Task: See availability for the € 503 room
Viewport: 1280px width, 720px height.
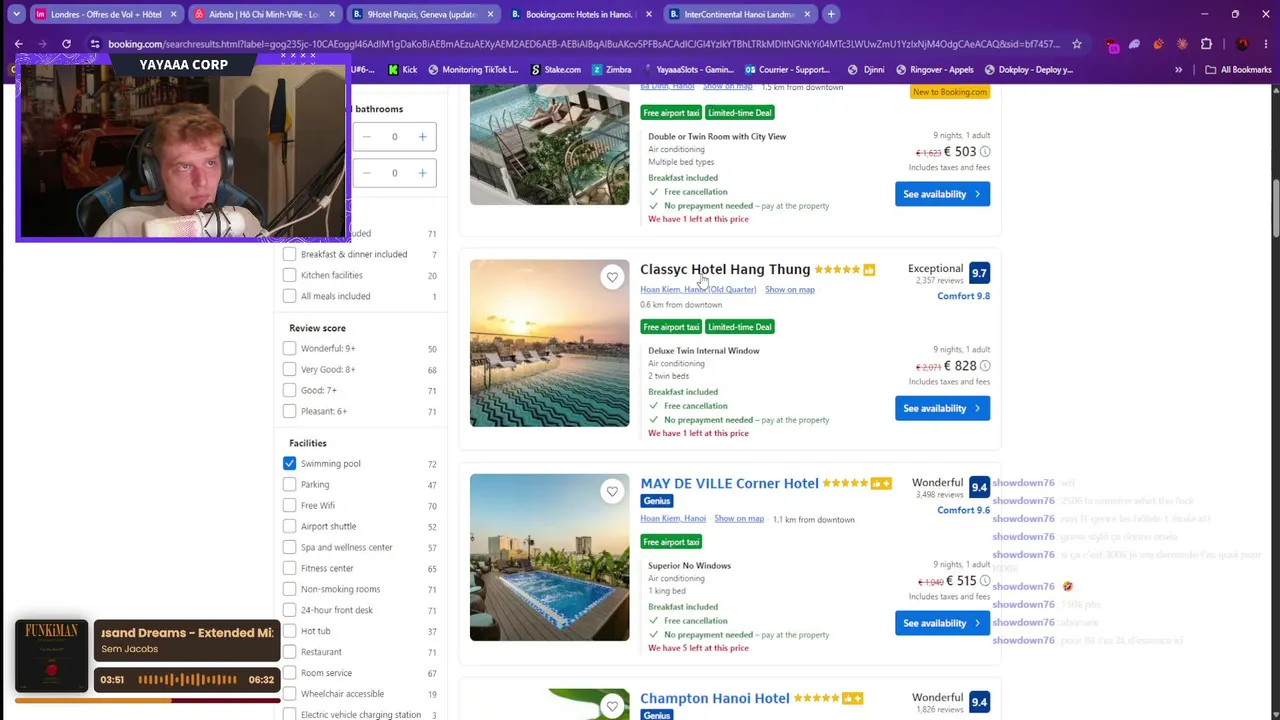Action: pyautogui.click(x=942, y=194)
